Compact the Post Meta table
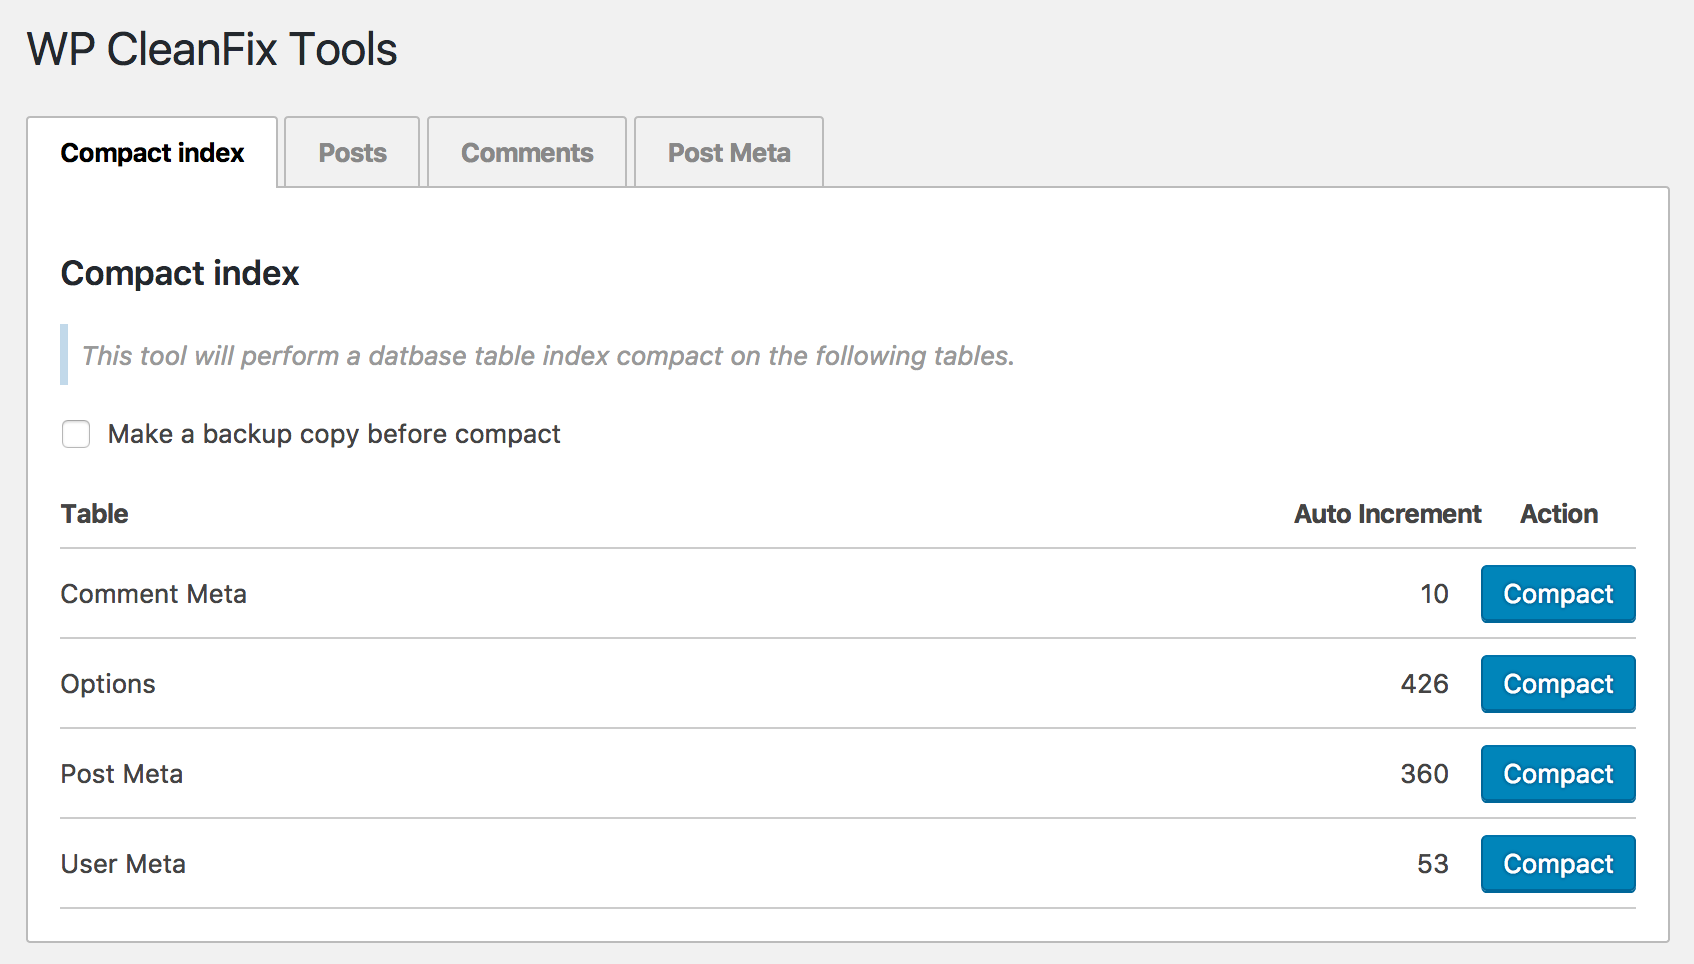Screen dimensions: 1694x964 [1558, 774]
